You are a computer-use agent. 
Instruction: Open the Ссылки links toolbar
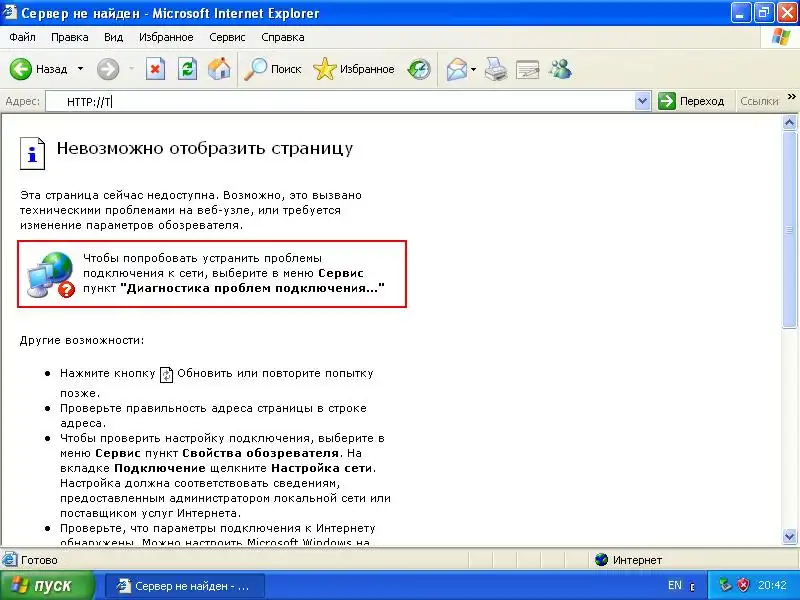click(x=759, y=101)
